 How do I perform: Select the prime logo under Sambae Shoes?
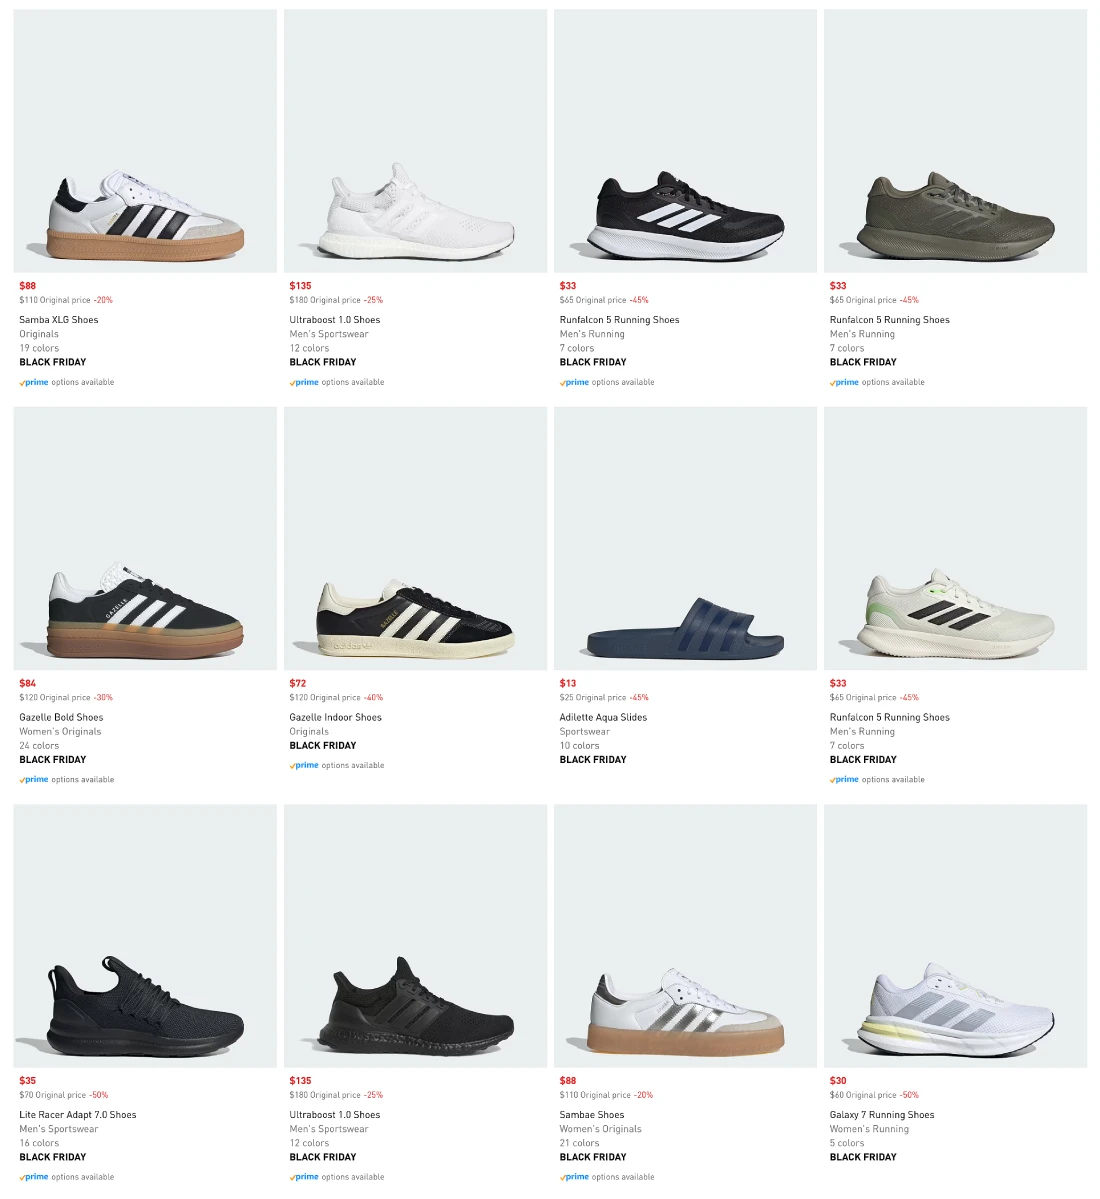[575, 1177]
